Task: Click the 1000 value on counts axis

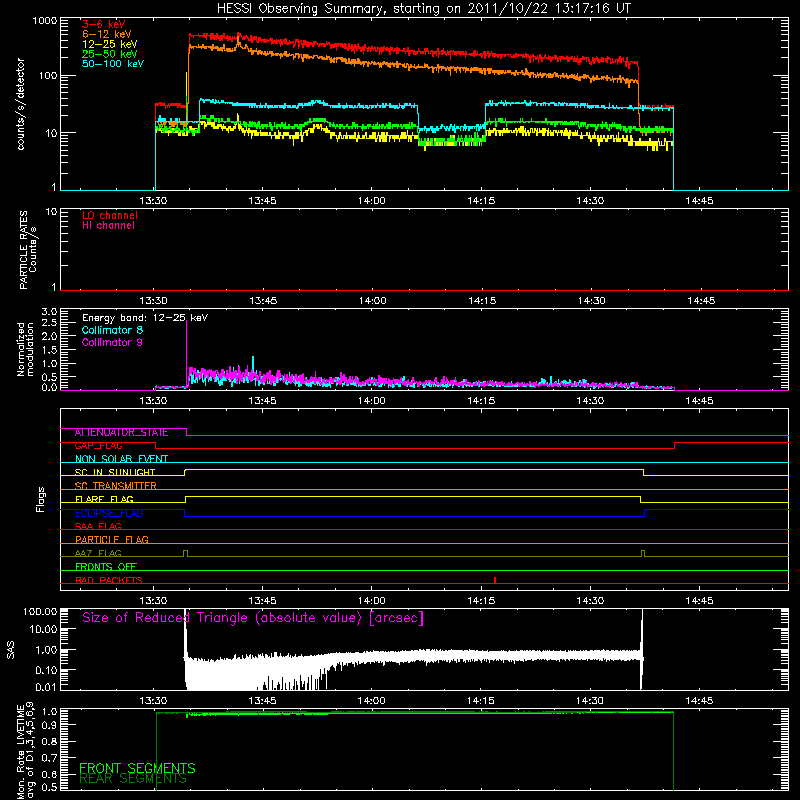Action: click(44, 21)
